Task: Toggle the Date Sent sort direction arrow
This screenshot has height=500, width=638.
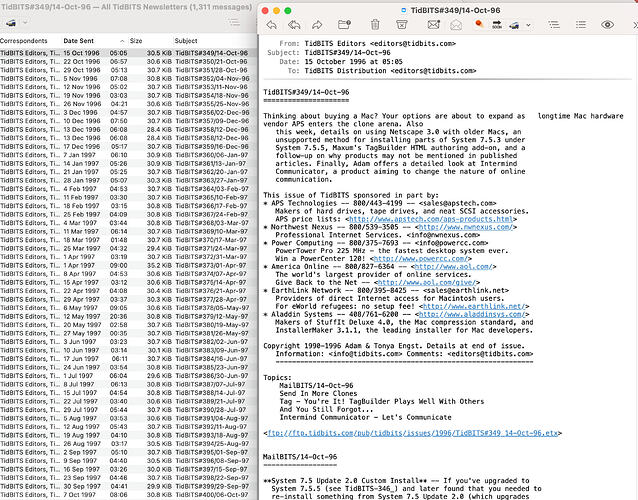Action: point(122,41)
